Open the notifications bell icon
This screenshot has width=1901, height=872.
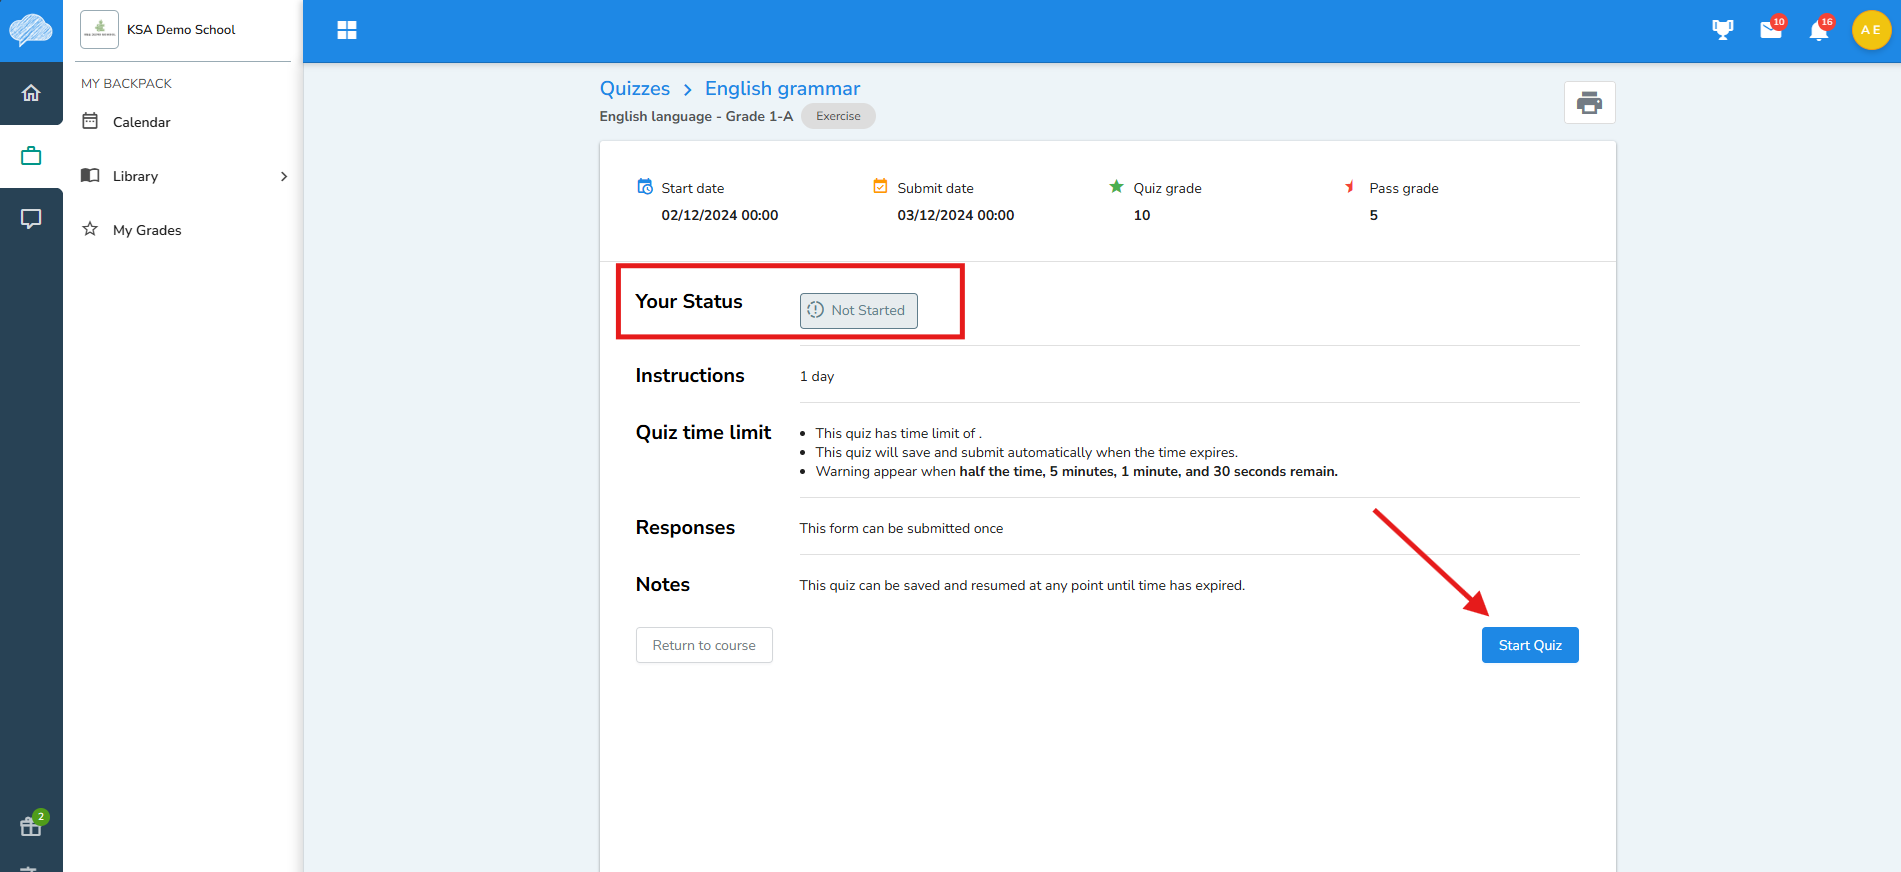tap(1819, 30)
